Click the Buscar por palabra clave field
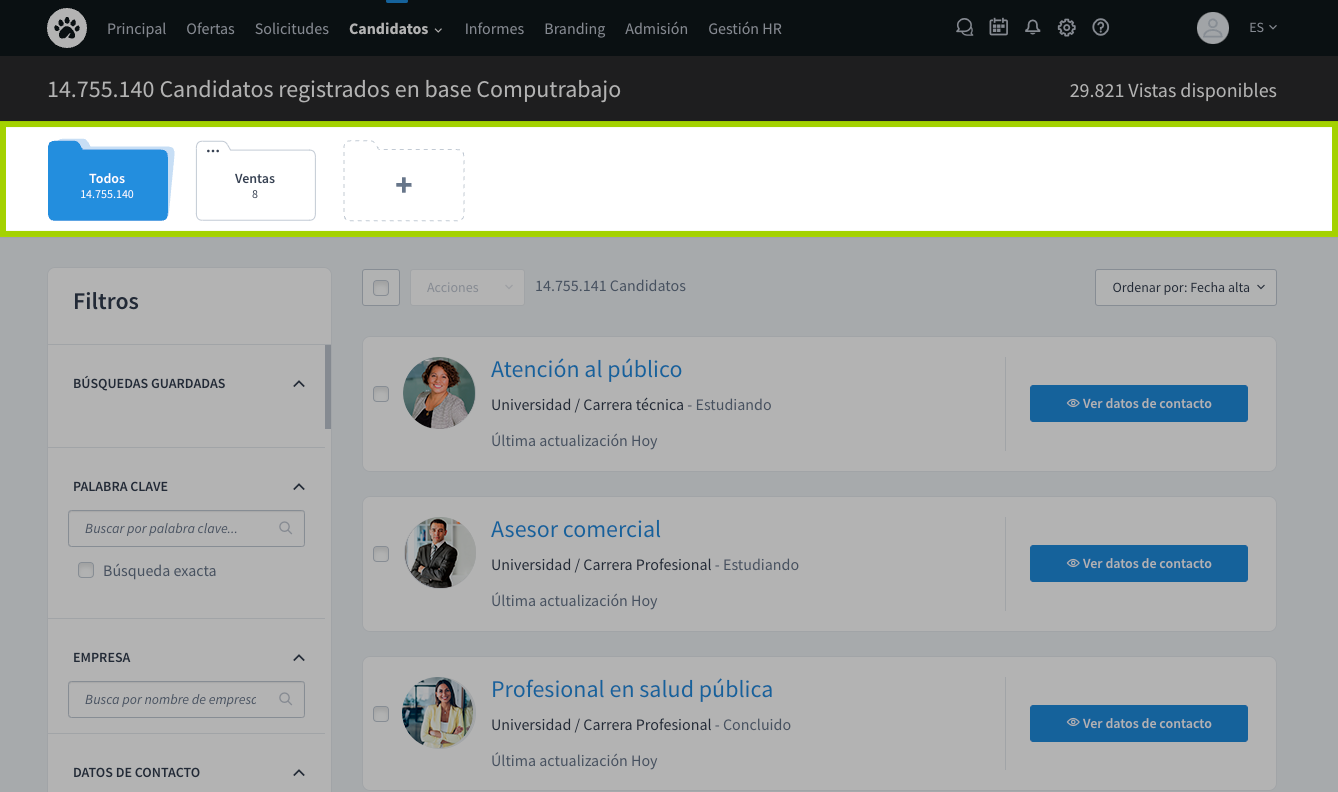The height and width of the screenshot is (792, 1338). tap(178, 528)
